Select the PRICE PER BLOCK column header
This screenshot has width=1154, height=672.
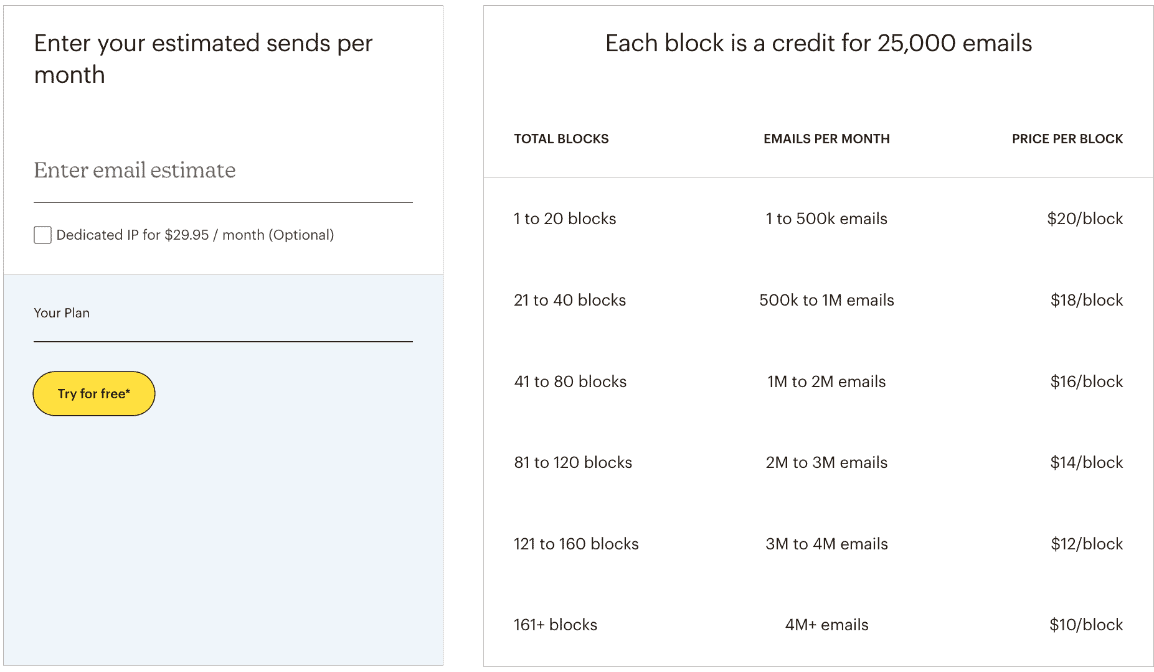(1067, 139)
